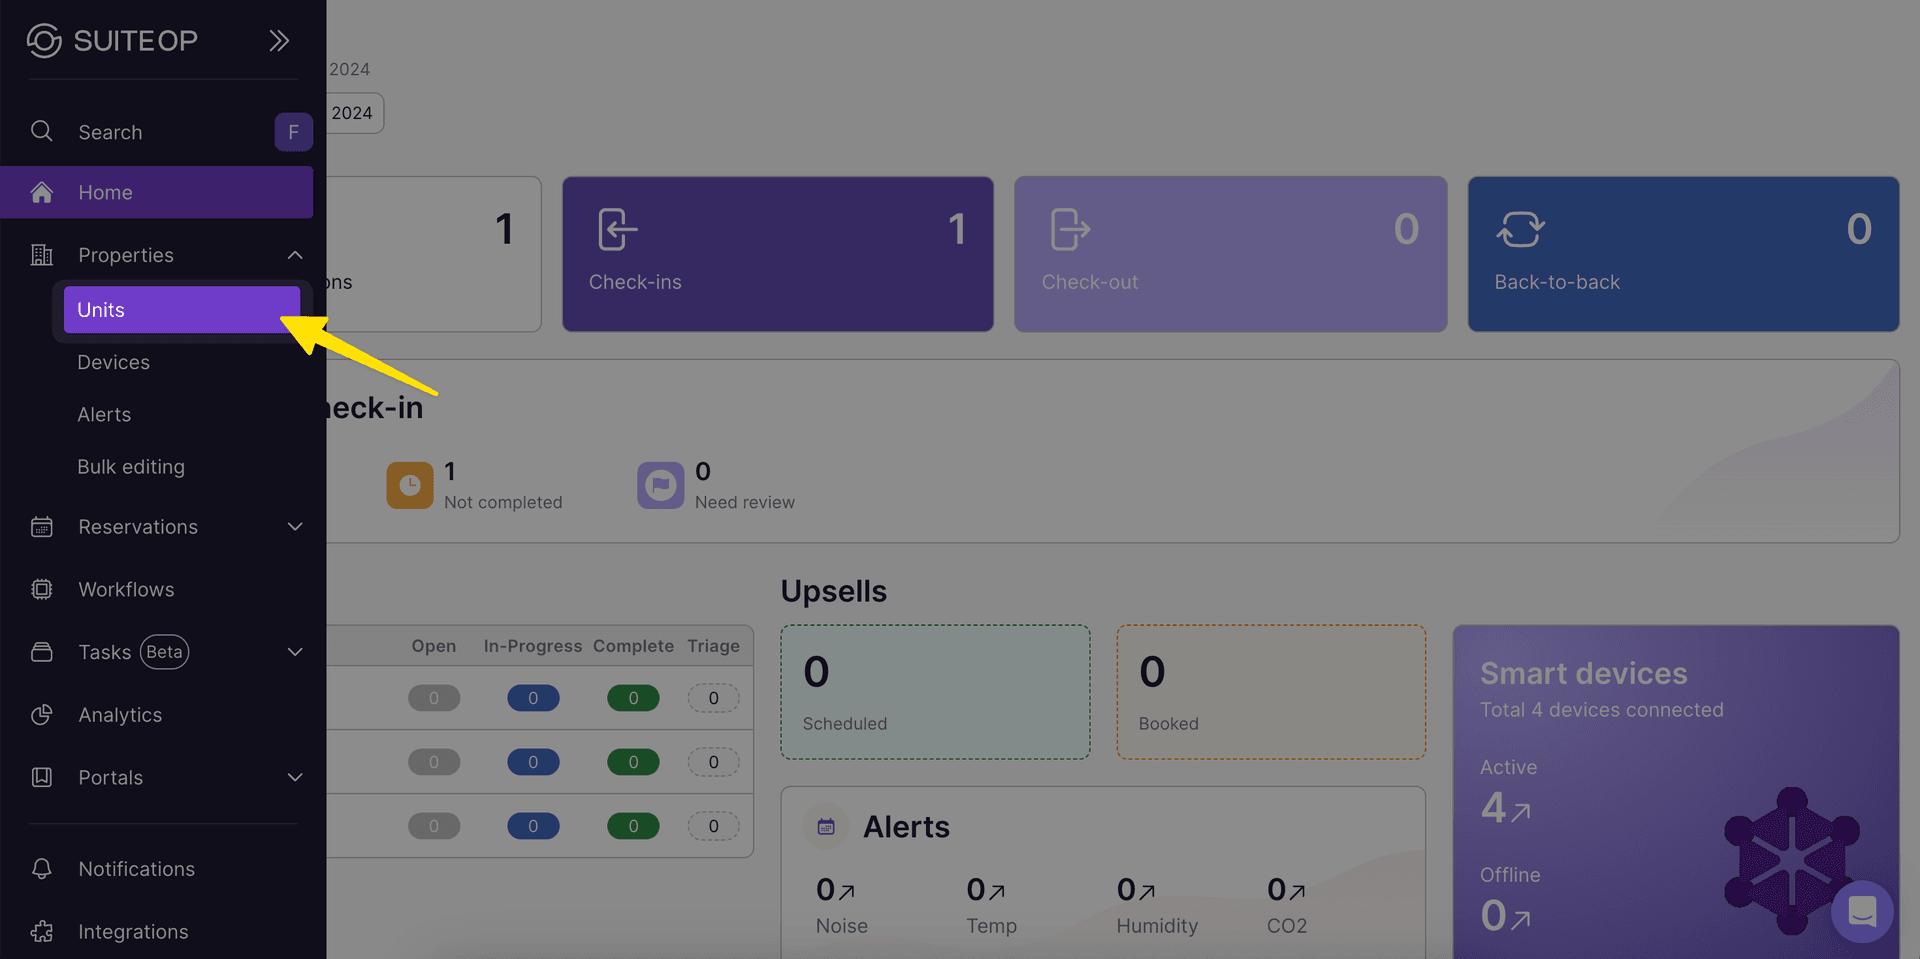The height and width of the screenshot is (959, 1920).
Task: Select the Integrations icon in the sidebar
Action: click(x=41, y=931)
